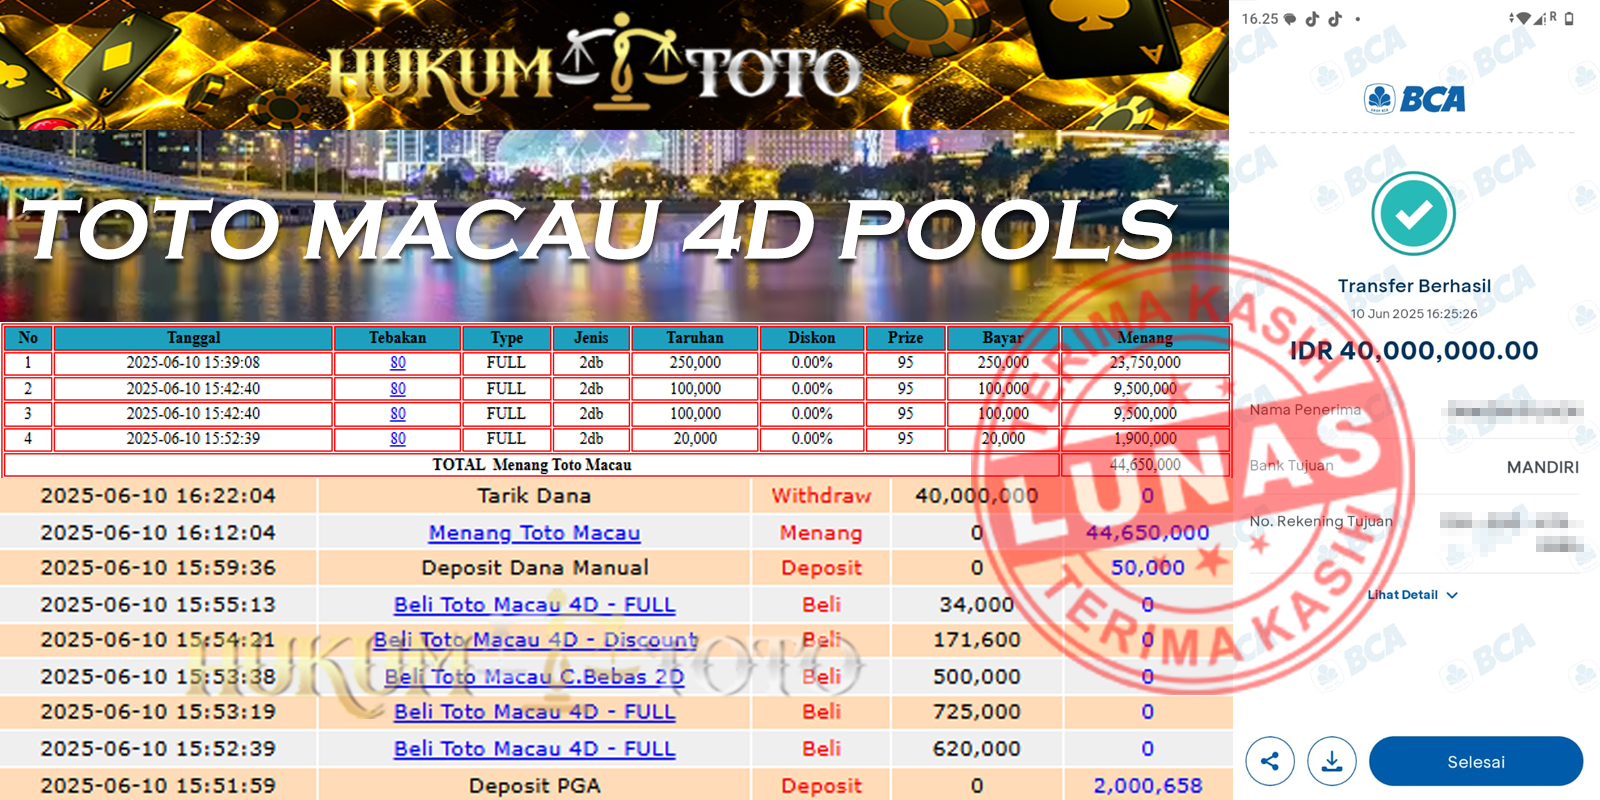Click the BCA logo on the receipt

[x=1415, y=99]
